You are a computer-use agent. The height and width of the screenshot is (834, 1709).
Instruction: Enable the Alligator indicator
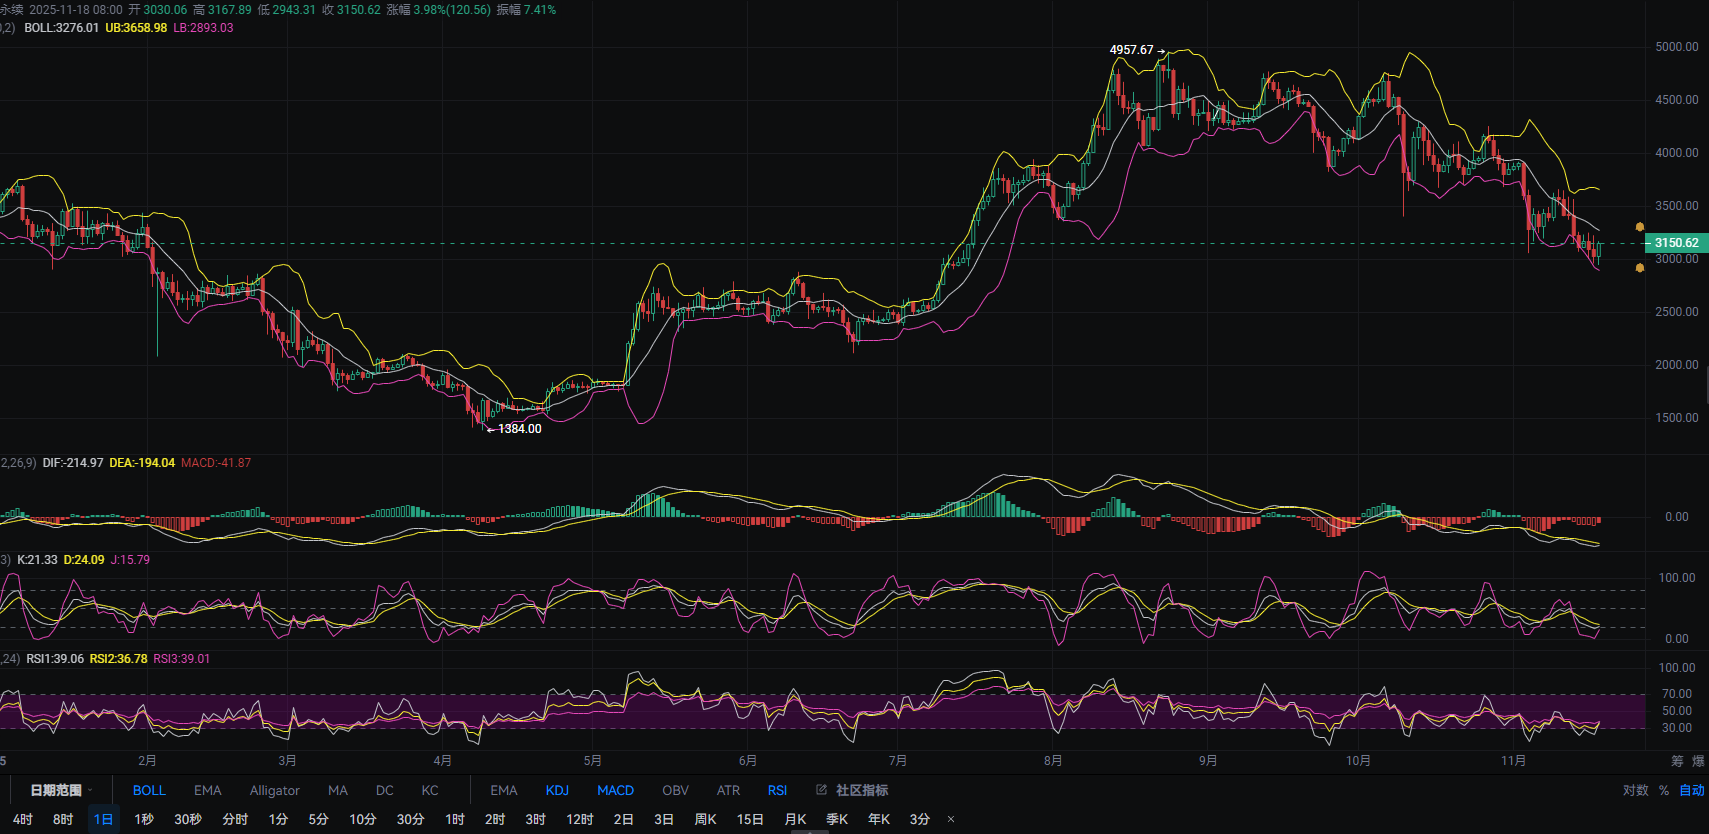pyautogui.click(x=274, y=790)
